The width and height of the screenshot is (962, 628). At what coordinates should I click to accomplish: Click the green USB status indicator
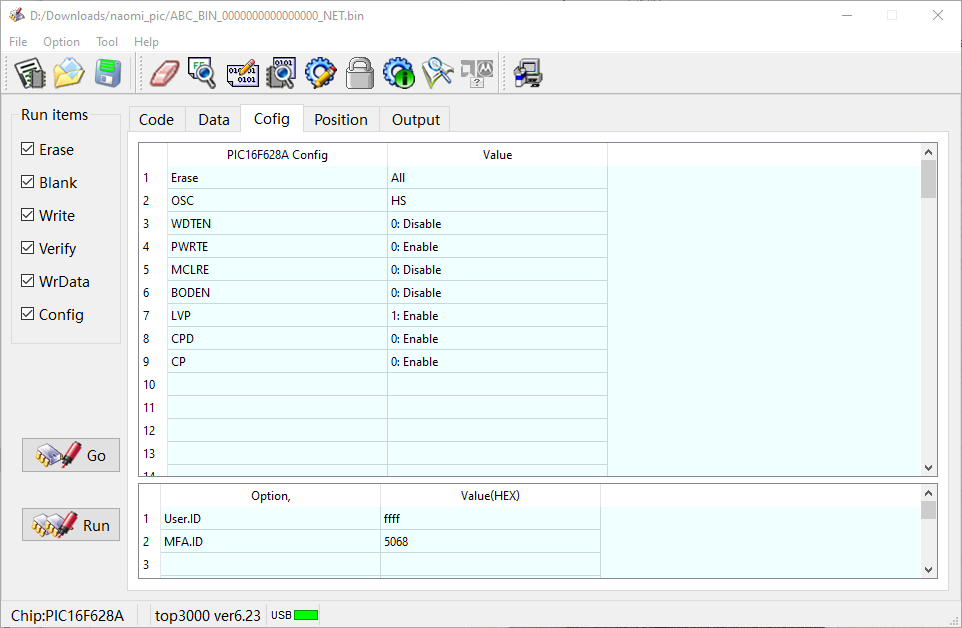306,615
